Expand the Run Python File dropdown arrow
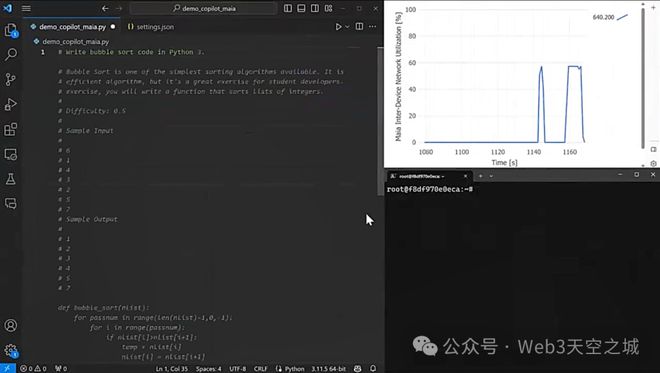 [347, 27]
